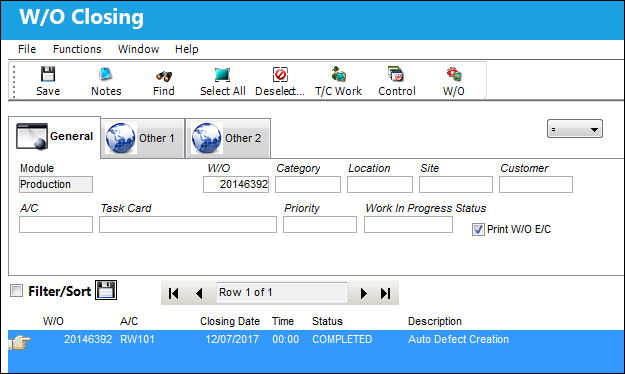Screen dimensions: 625x374
Task: Click the Work In Progress Status field
Action: point(408,224)
